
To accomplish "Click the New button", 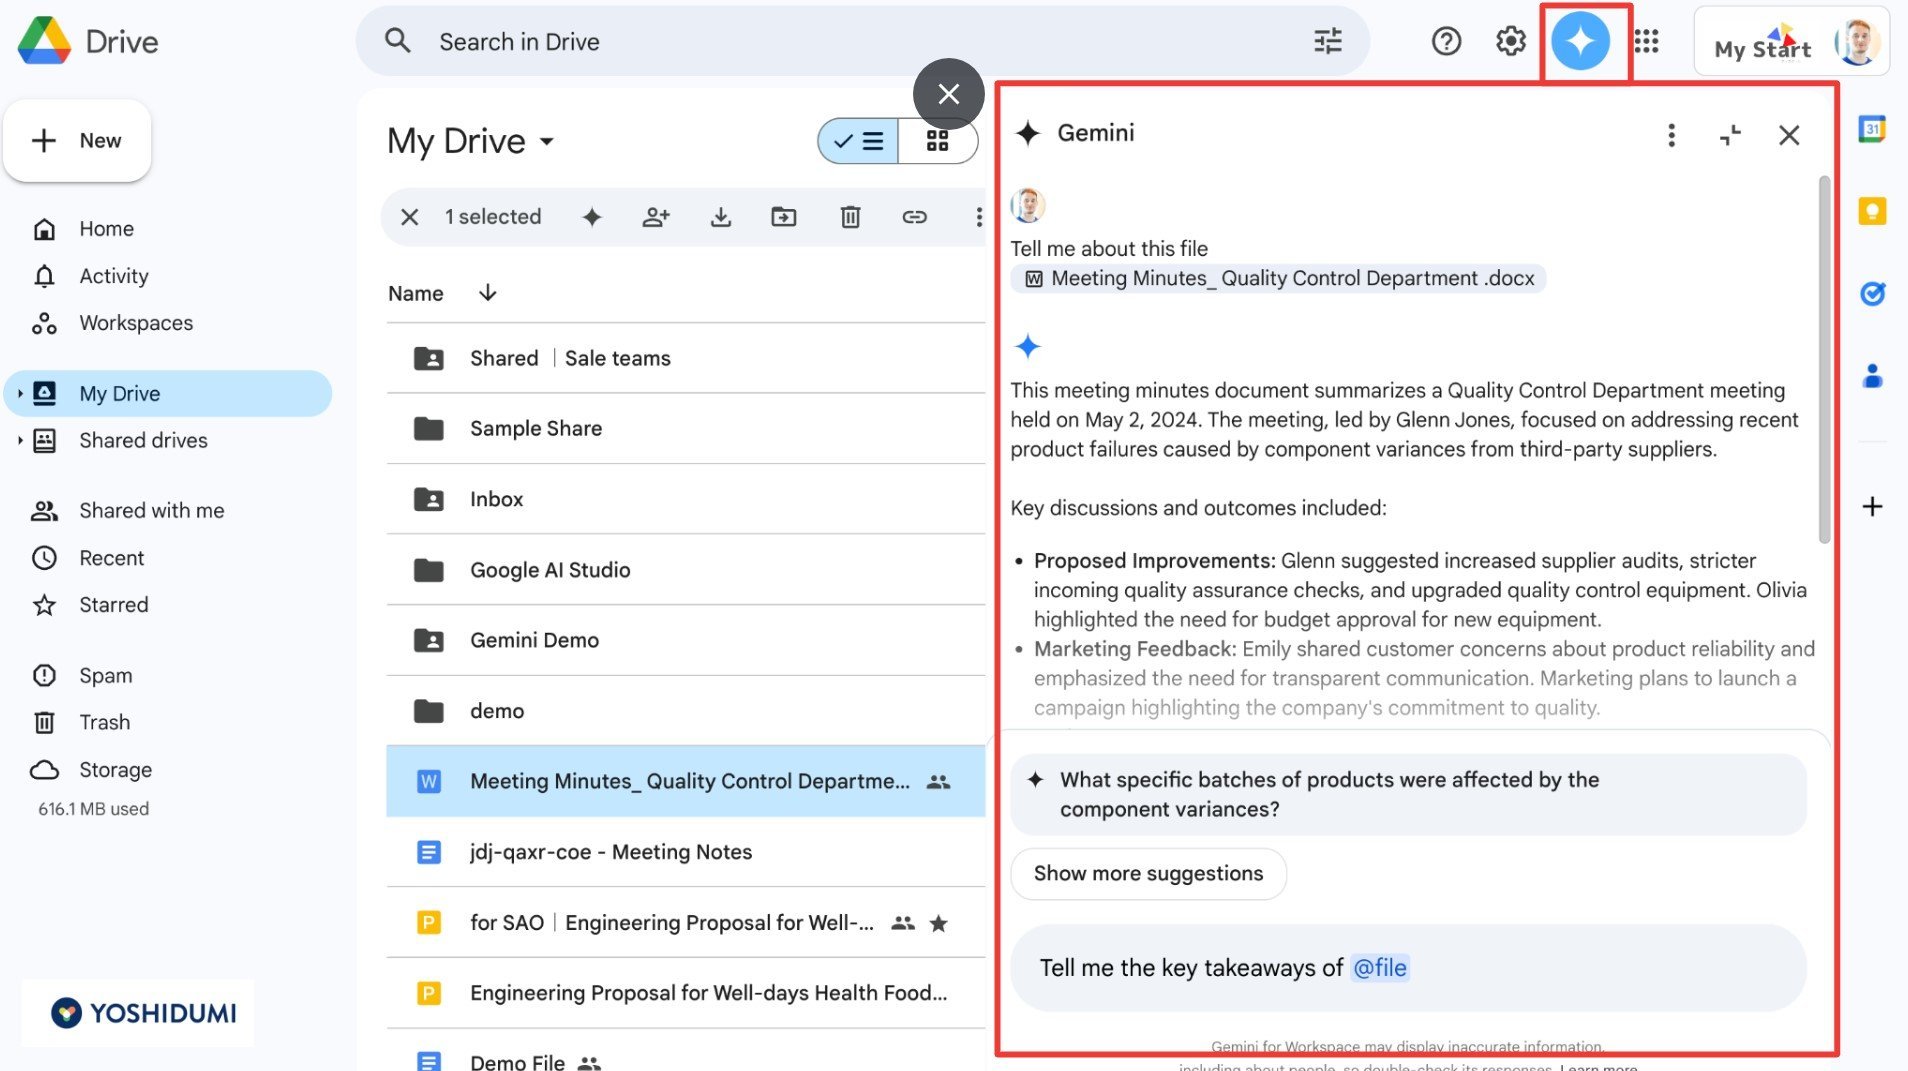I will click(x=77, y=141).
